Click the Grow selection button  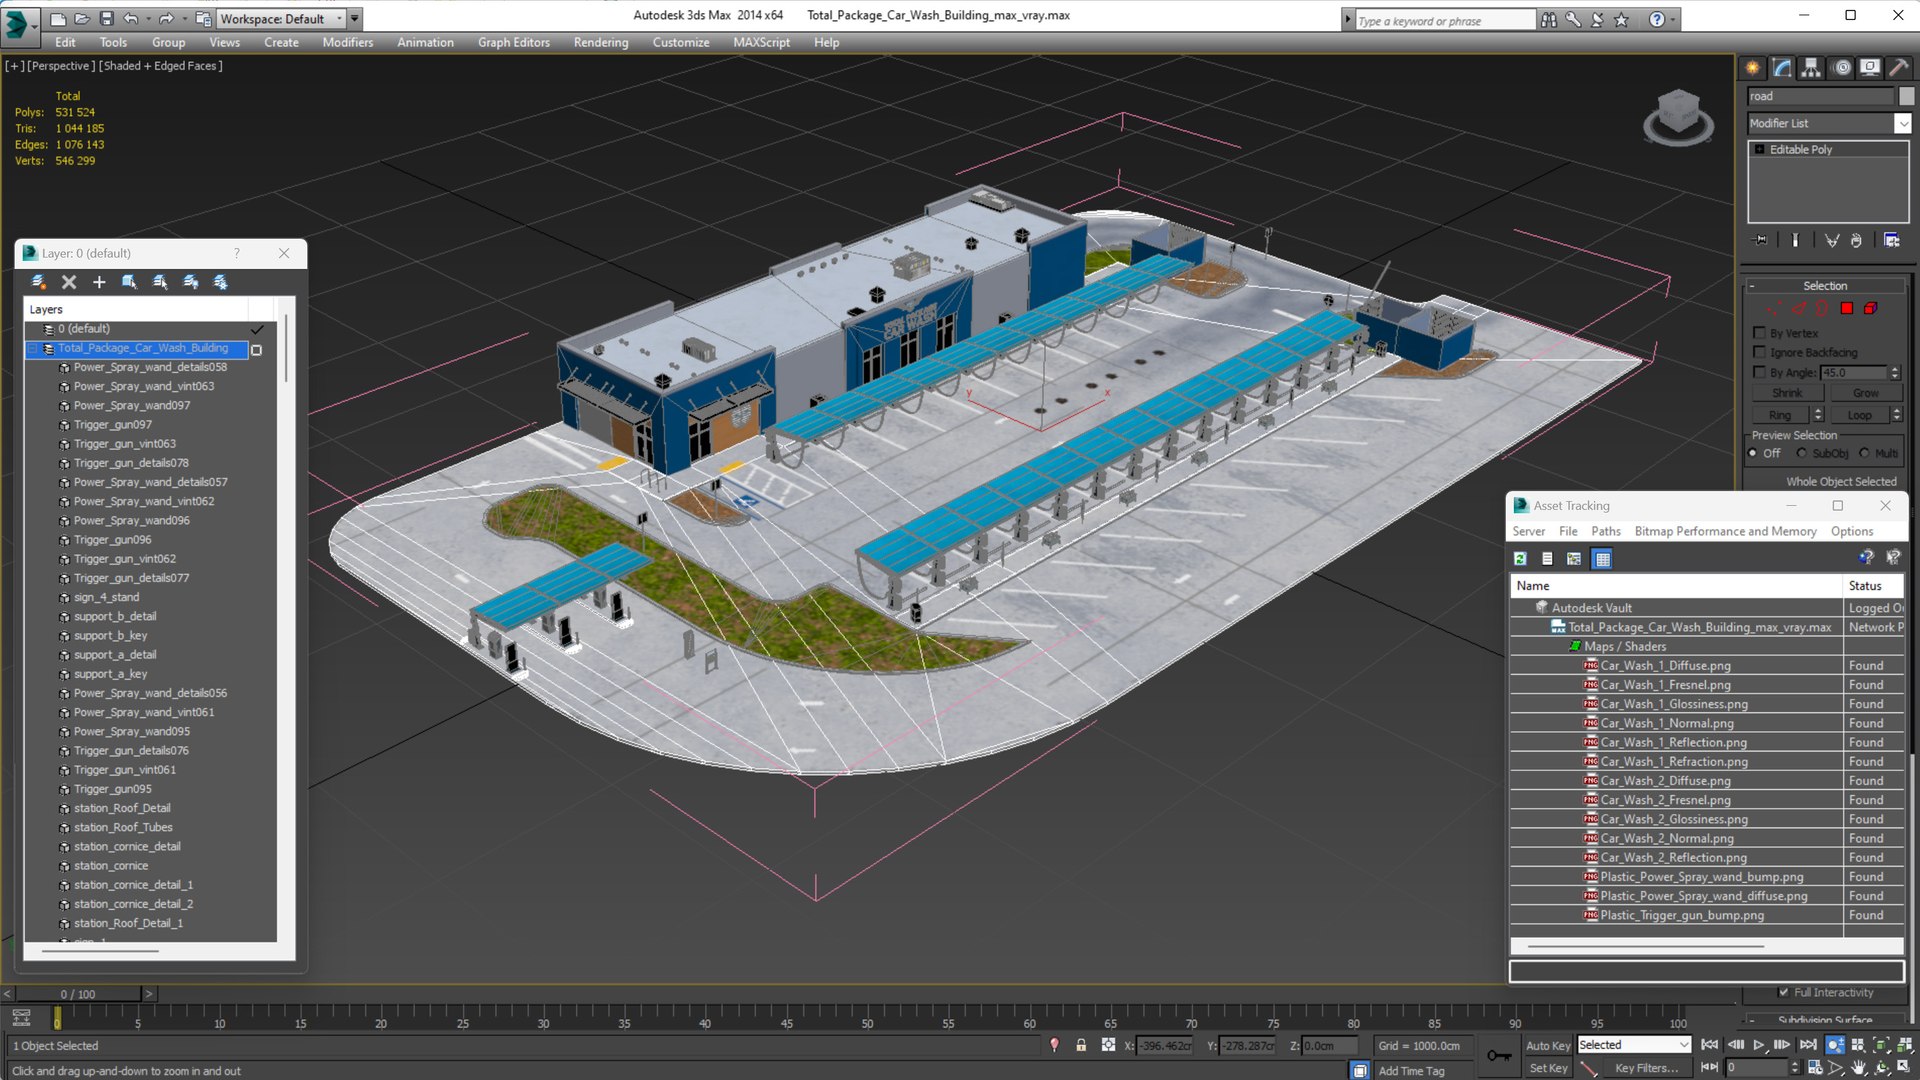(1865, 393)
